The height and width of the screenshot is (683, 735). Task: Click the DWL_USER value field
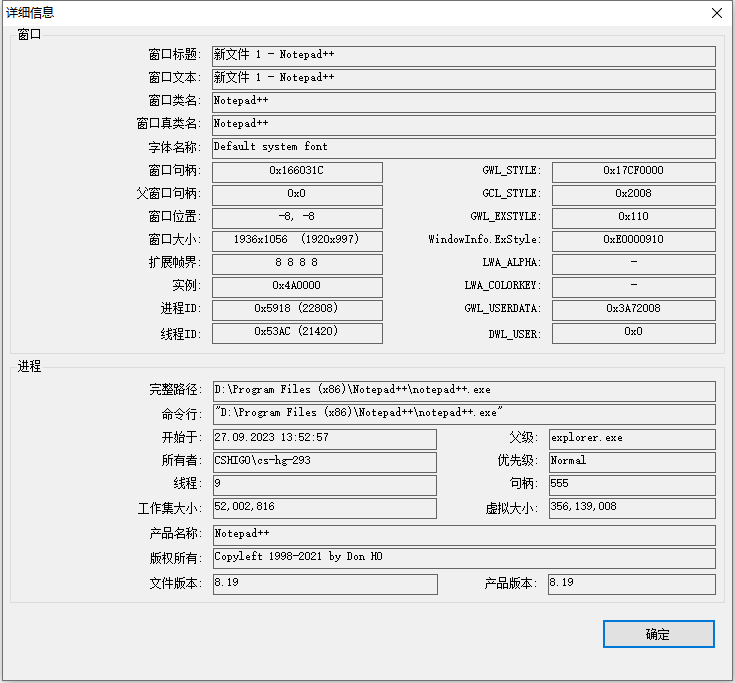point(634,333)
